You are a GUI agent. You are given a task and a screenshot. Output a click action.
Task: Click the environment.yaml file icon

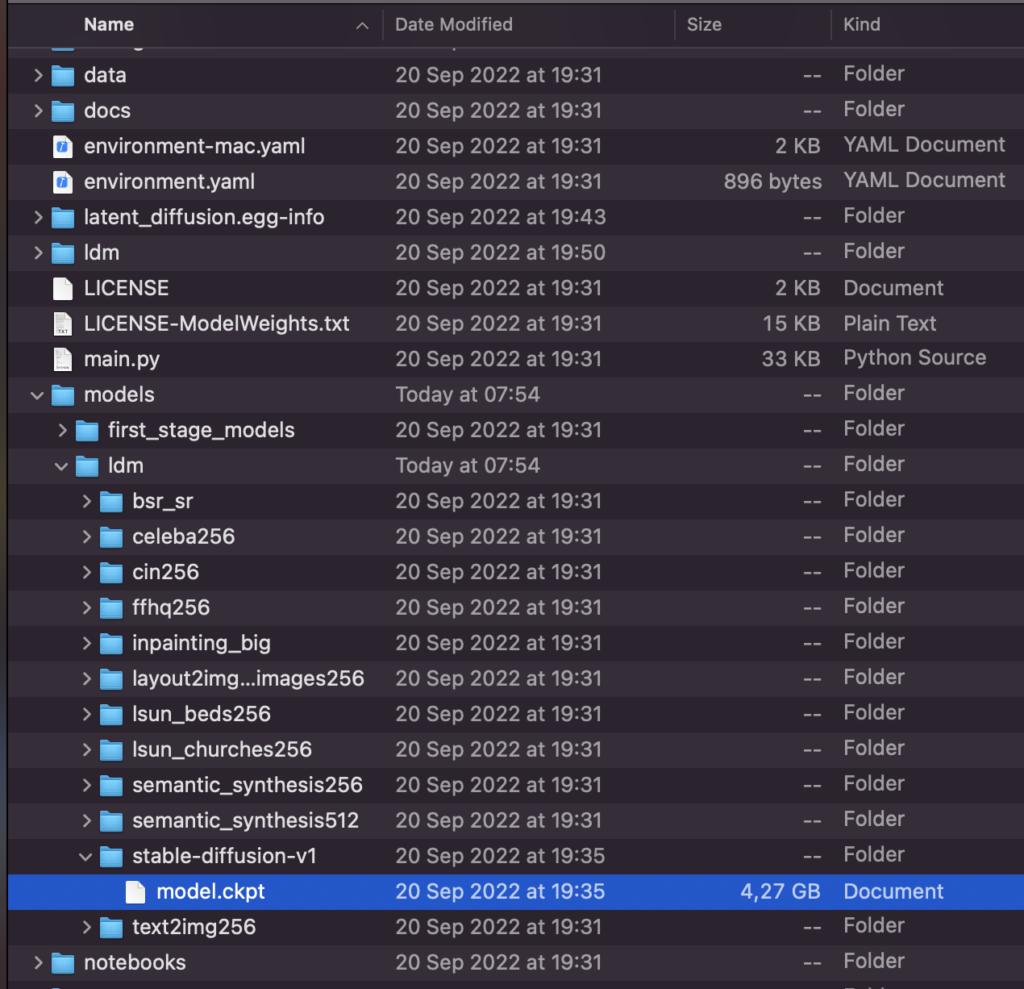point(63,182)
